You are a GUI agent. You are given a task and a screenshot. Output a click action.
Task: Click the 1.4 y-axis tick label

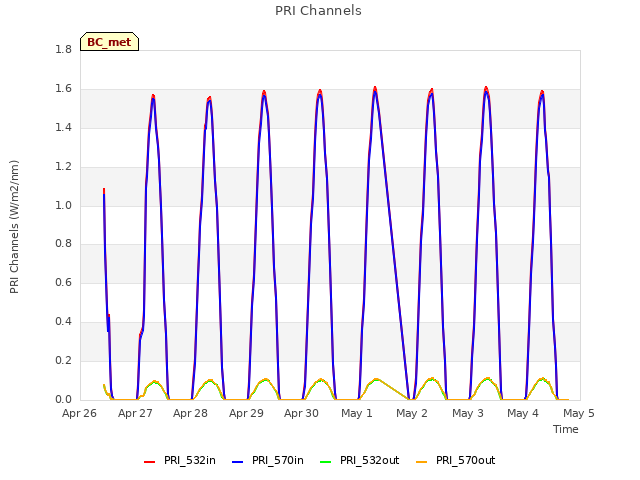tap(63, 127)
